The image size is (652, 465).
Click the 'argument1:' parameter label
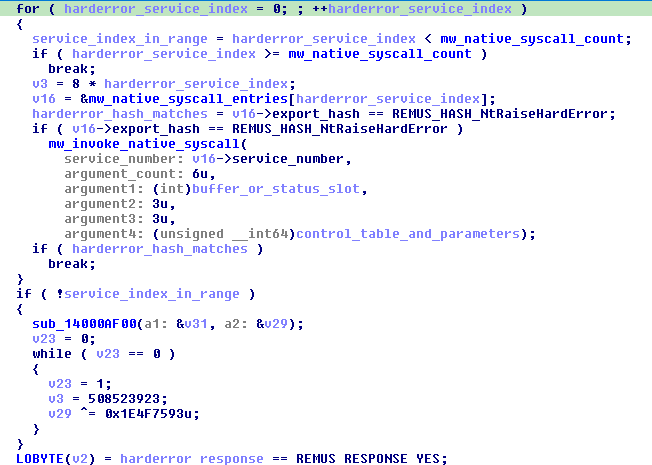(x=104, y=188)
